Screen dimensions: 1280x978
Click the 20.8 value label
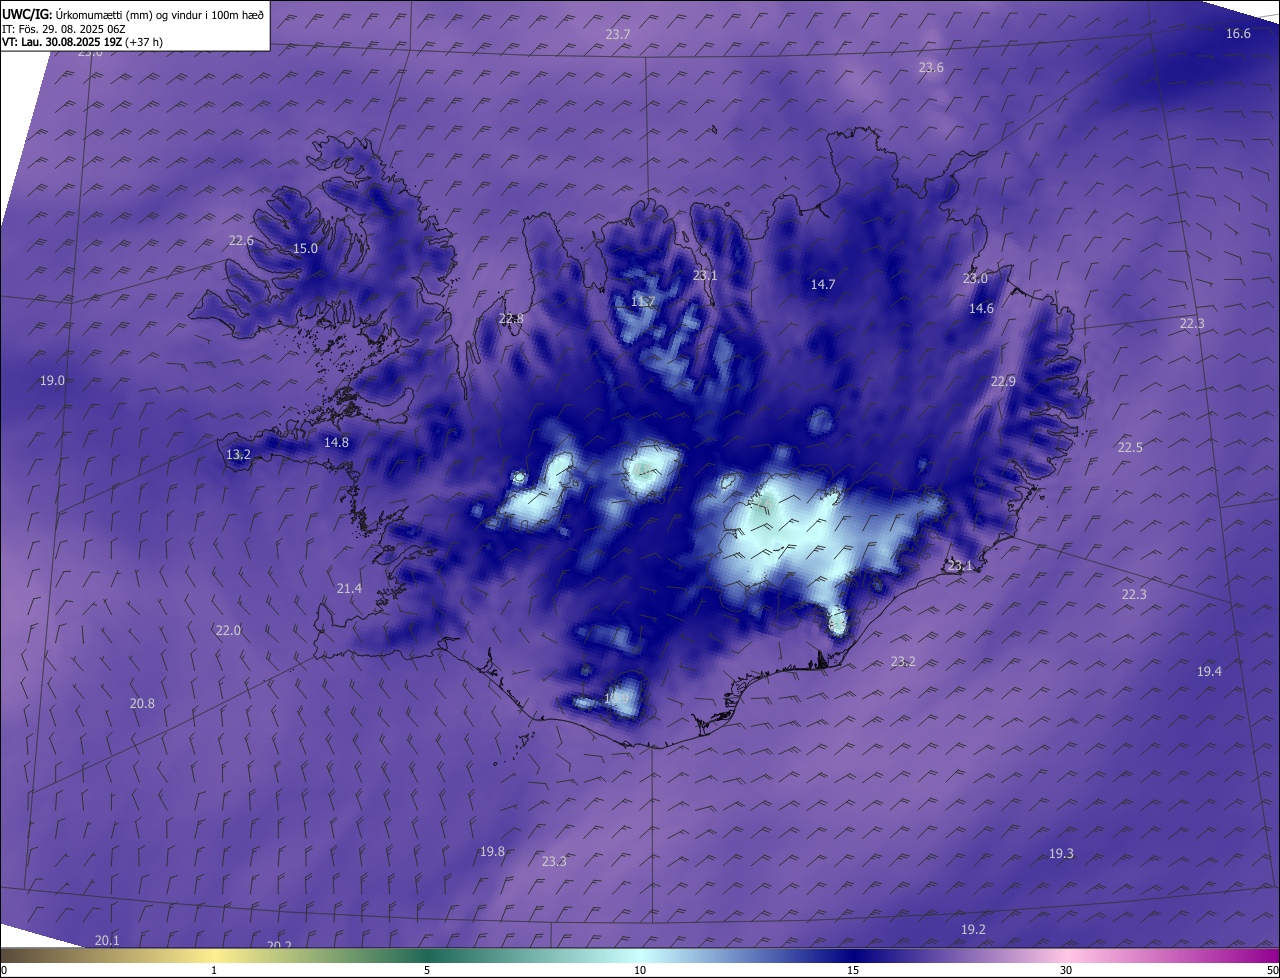coord(142,704)
